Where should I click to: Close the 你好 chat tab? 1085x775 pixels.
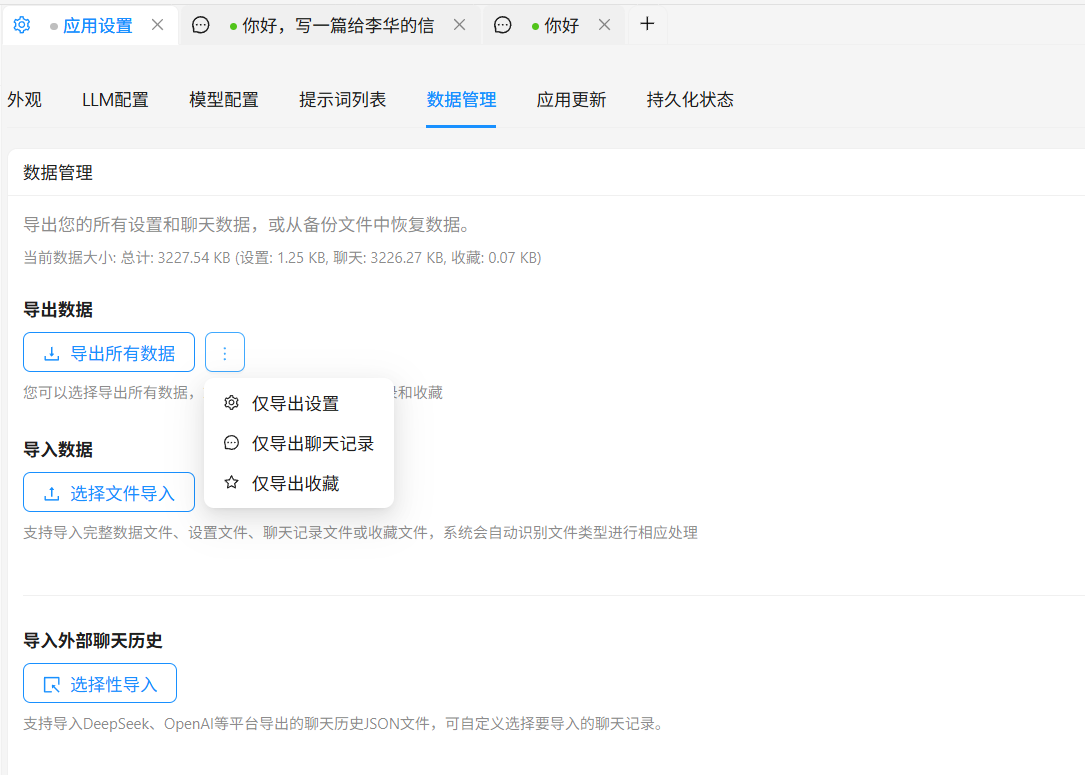tap(604, 25)
